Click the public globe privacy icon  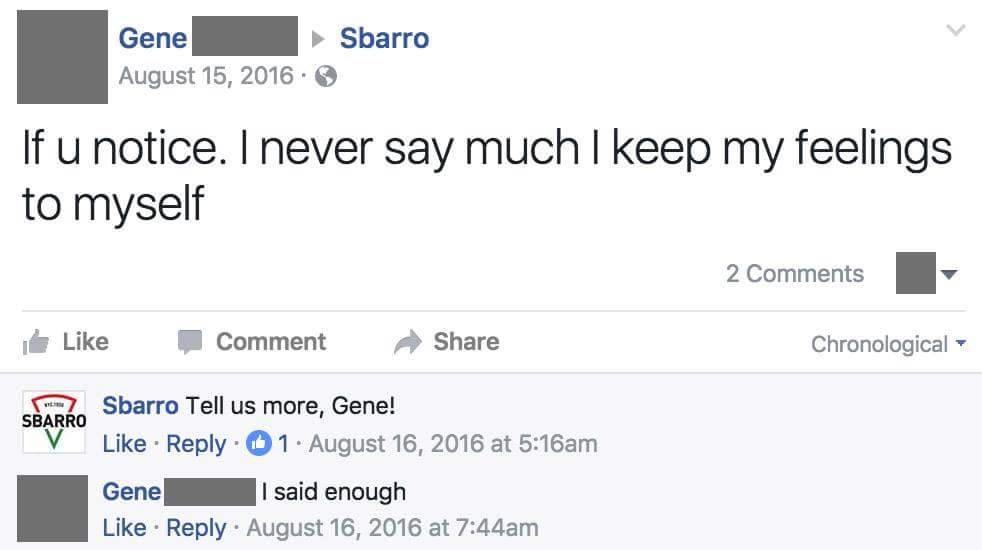pos(326,76)
